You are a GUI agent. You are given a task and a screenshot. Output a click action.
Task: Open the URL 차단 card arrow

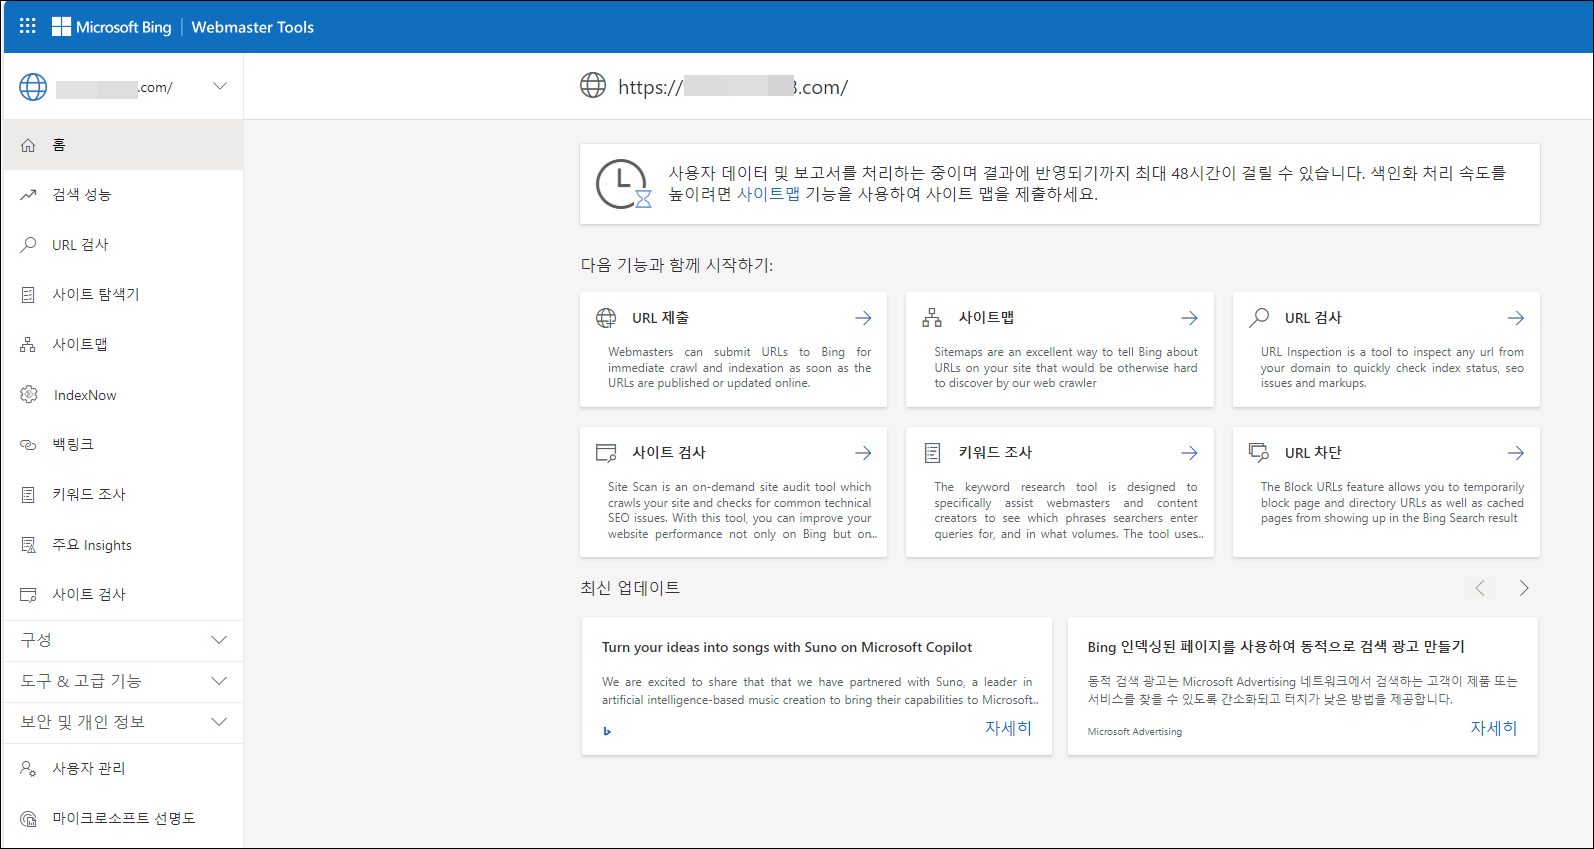point(1516,453)
